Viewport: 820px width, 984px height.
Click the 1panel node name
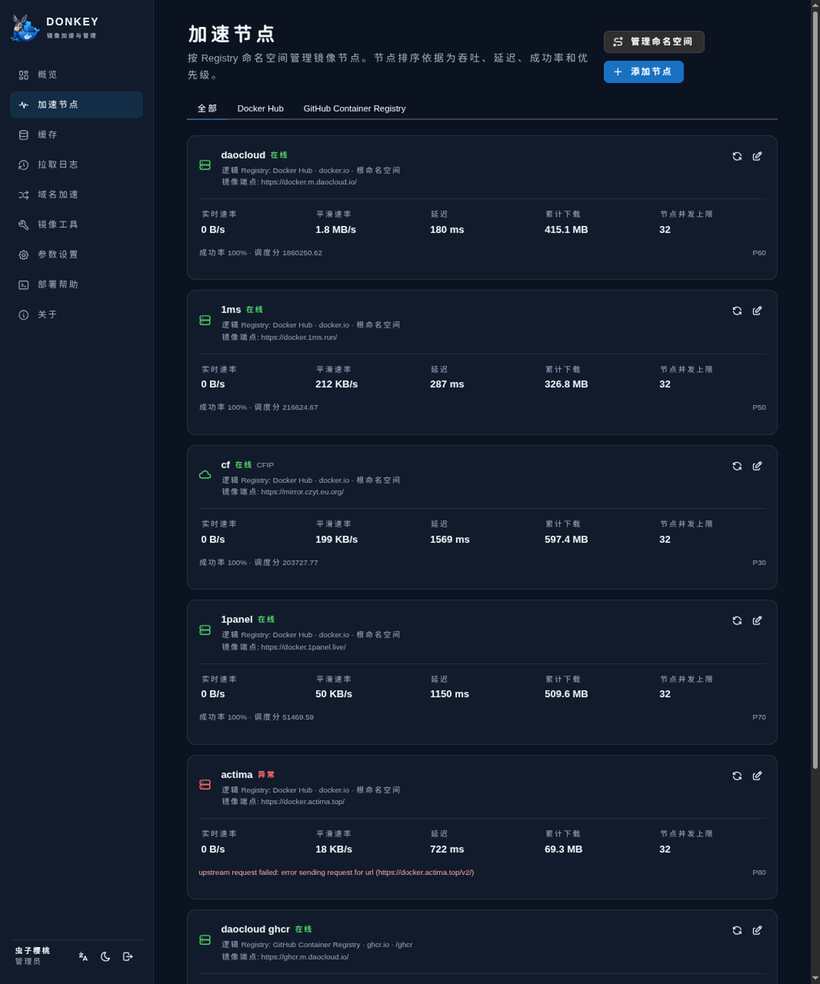[237, 619]
